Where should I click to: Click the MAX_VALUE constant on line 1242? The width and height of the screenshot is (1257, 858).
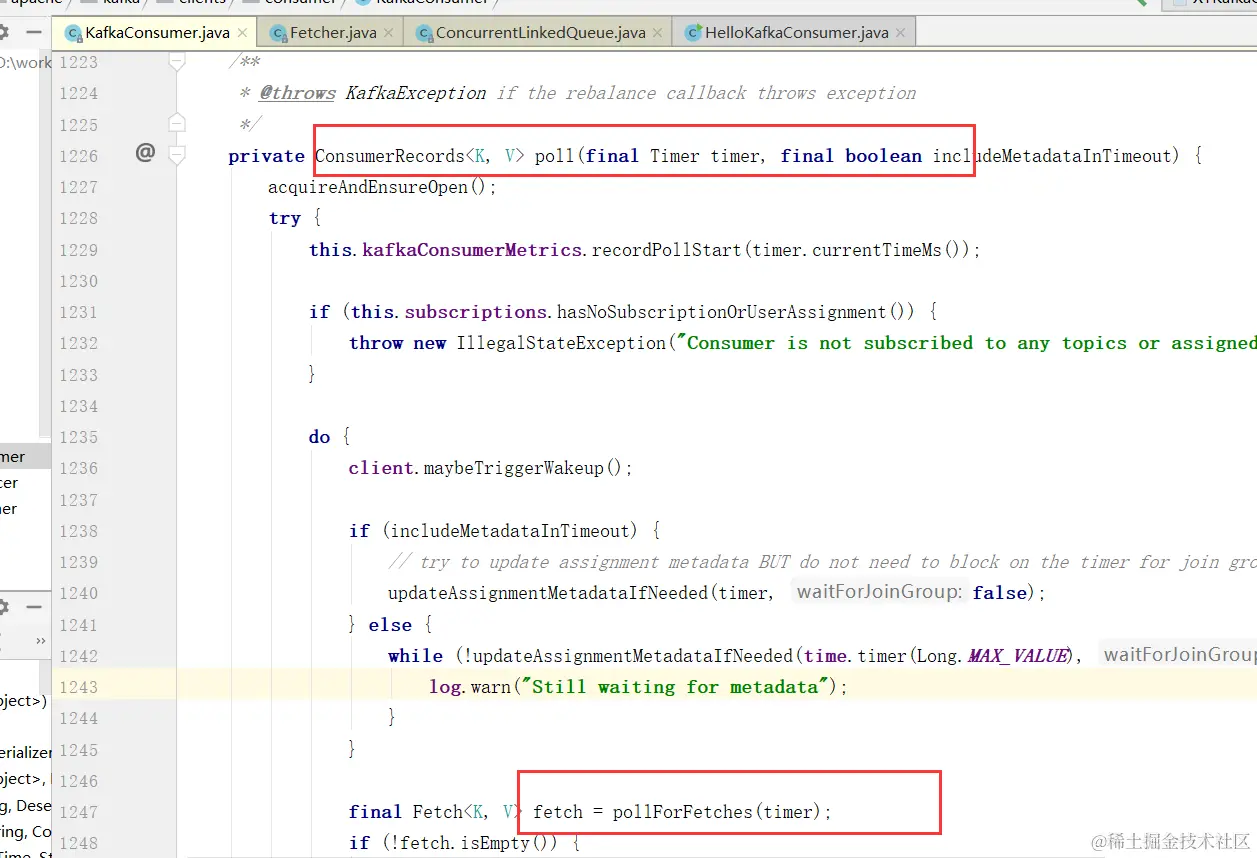click(1018, 656)
